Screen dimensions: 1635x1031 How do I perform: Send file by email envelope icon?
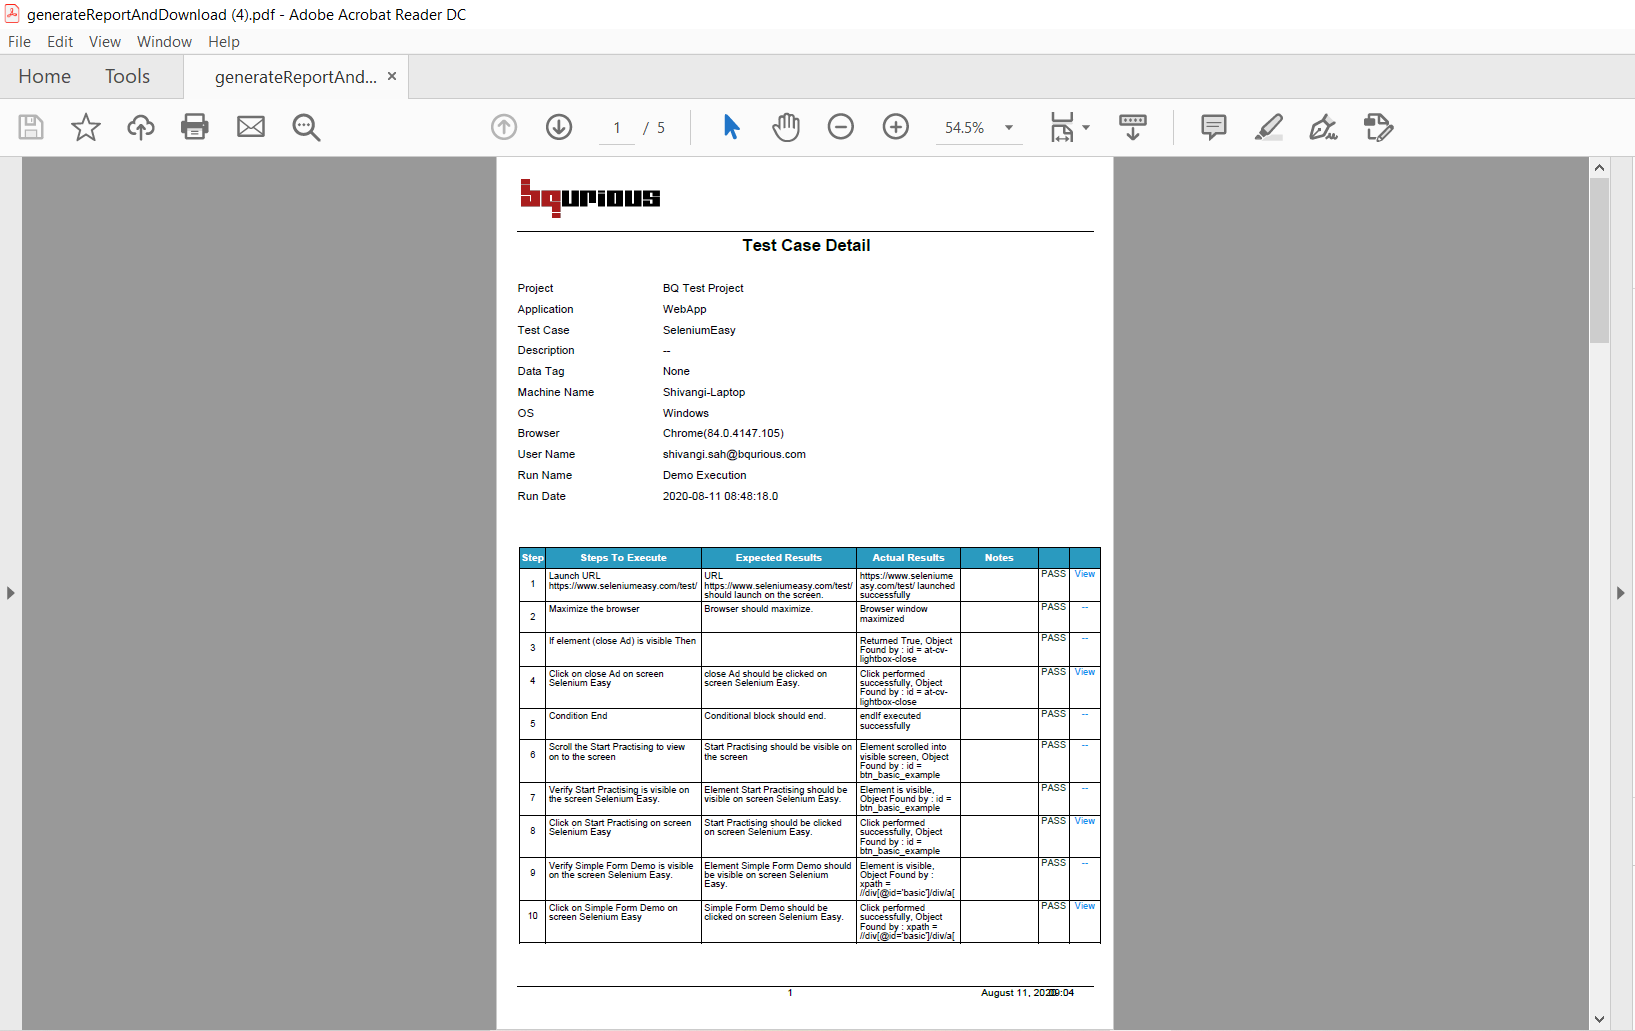(251, 127)
